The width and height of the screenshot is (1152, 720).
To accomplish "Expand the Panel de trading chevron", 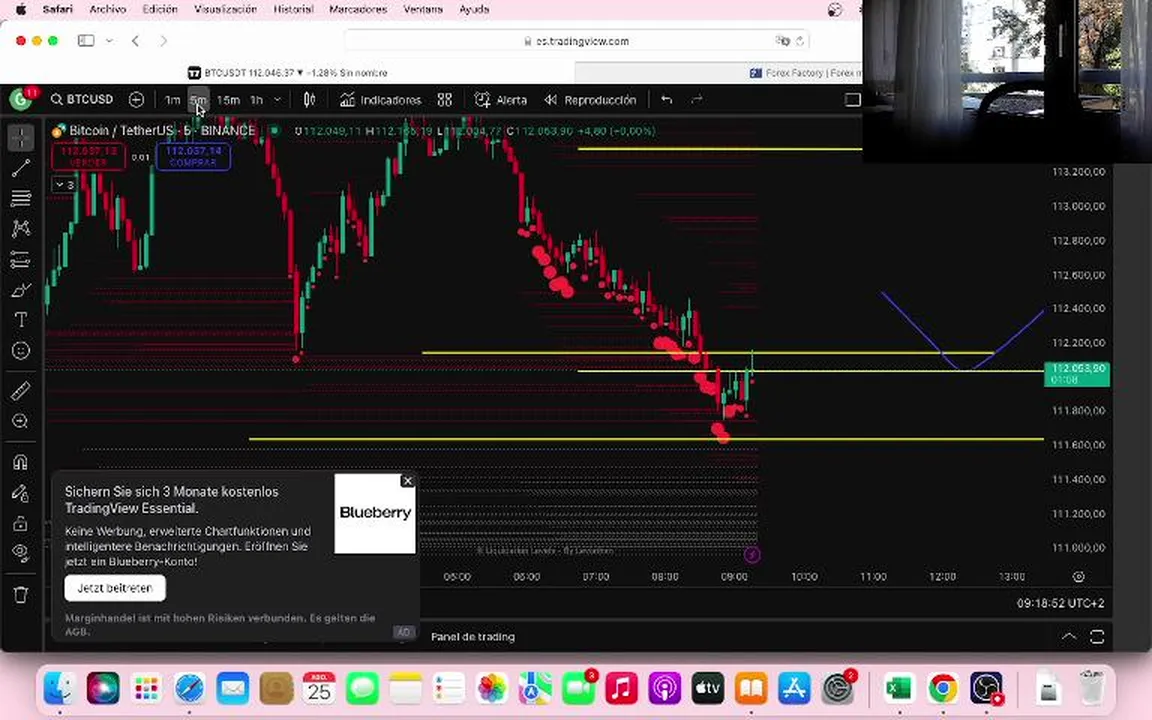I will pyautogui.click(x=1069, y=637).
